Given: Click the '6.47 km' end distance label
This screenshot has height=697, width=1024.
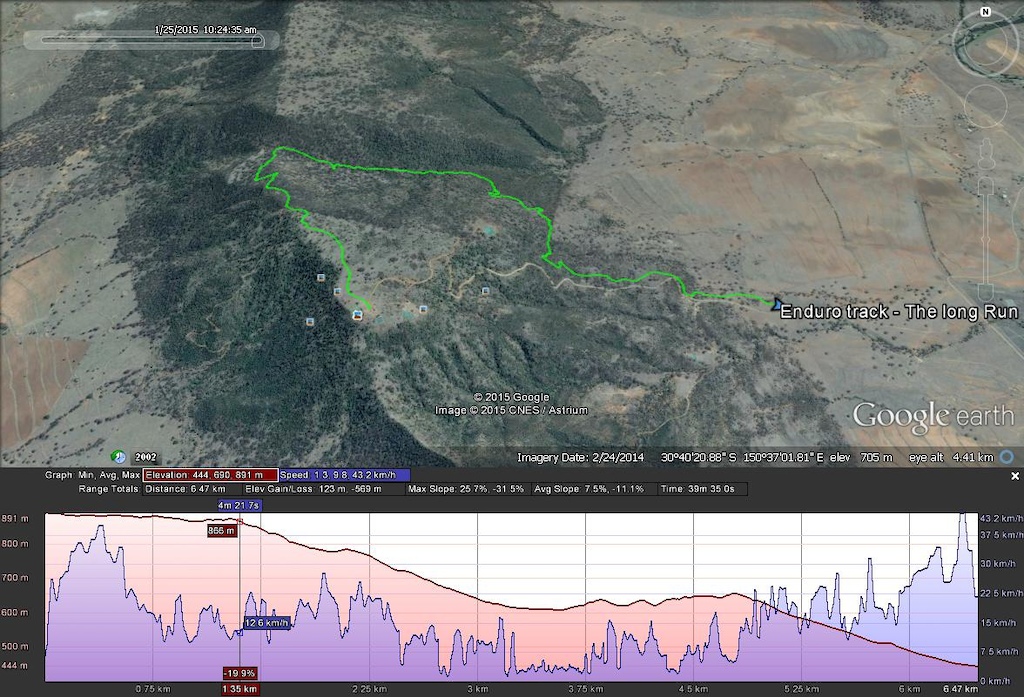Looking at the screenshot, I should pos(961,689).
